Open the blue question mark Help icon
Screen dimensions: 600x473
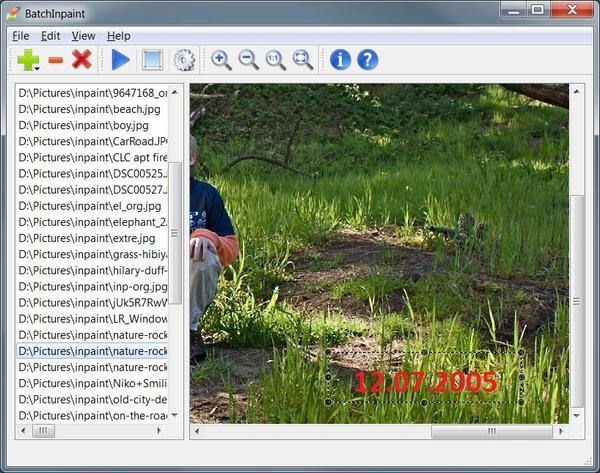point(367,60)
